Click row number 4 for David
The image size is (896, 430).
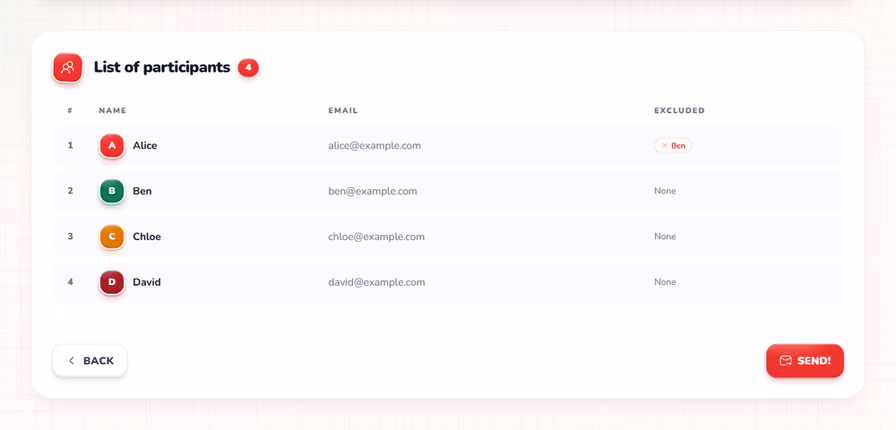click(70, 282)
